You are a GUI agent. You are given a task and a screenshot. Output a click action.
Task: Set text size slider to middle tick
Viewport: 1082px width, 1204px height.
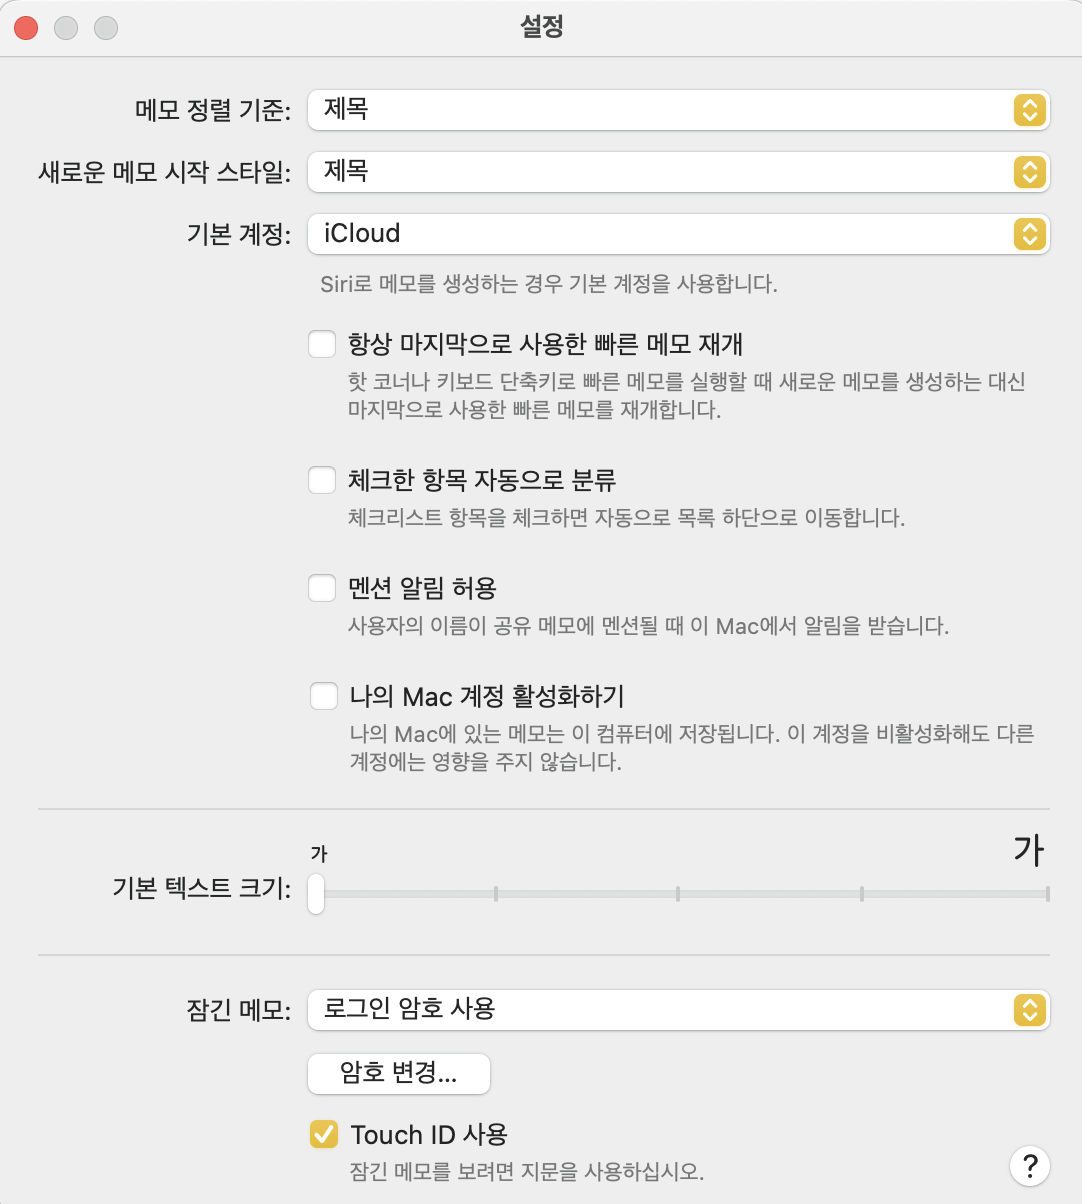[678, 894]
